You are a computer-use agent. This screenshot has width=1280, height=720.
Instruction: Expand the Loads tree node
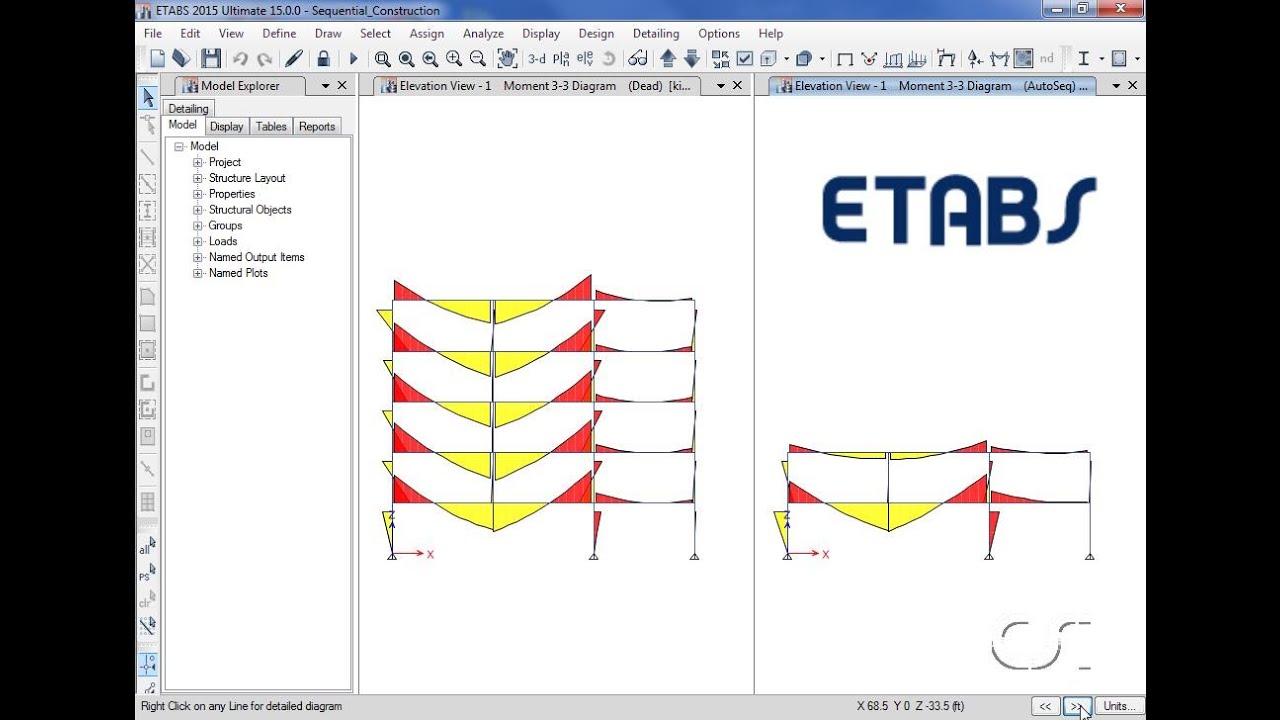pos(198,241)
